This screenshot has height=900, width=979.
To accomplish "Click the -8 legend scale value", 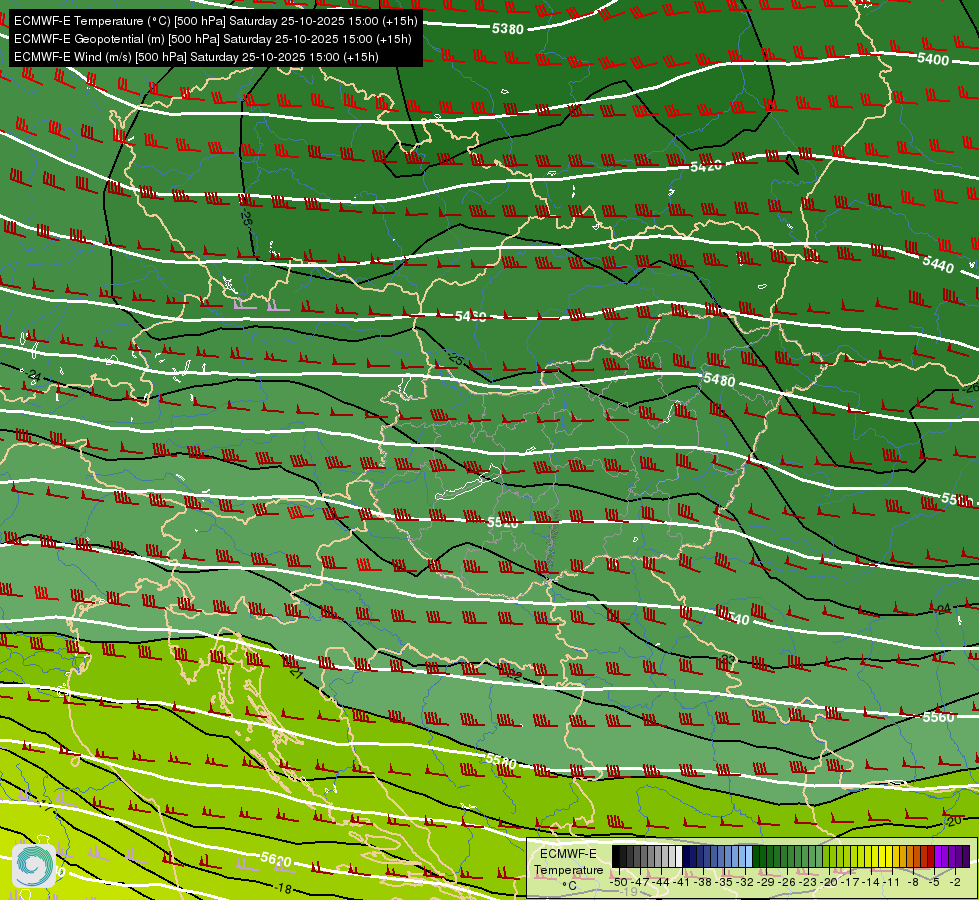I will coord(913,882).
